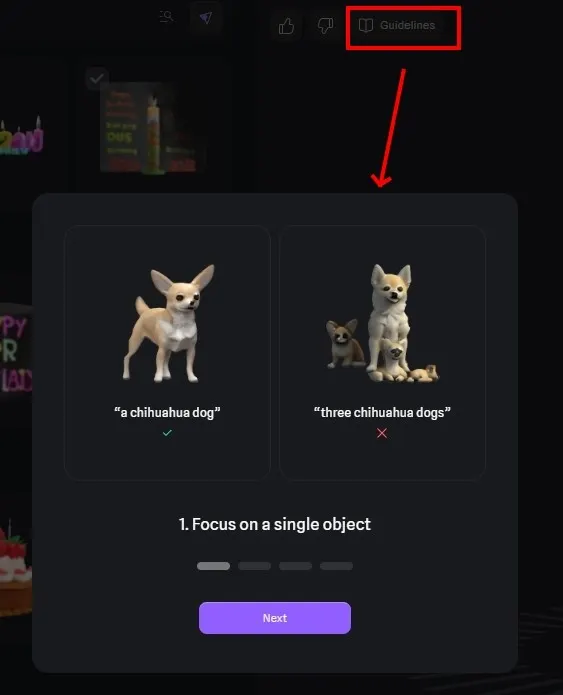
Task: Select the fourth slide indicator pill
Action: pos(336,566)
